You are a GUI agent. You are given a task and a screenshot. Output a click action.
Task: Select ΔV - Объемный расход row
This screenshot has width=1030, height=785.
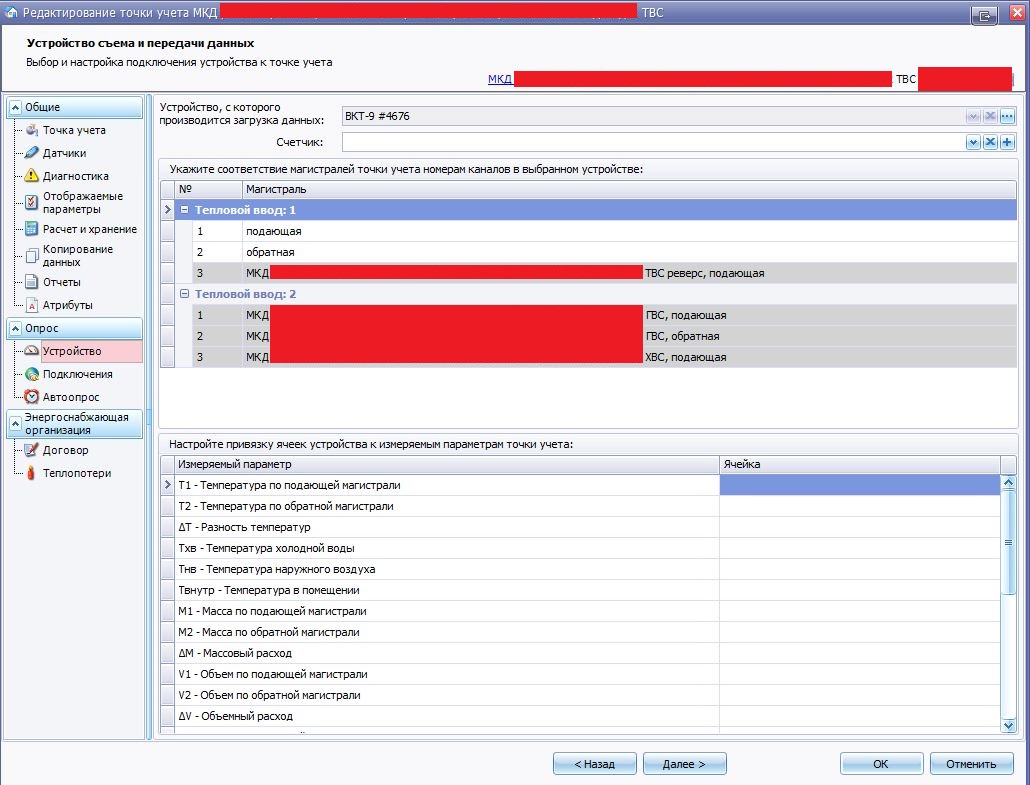click(447, 716)
